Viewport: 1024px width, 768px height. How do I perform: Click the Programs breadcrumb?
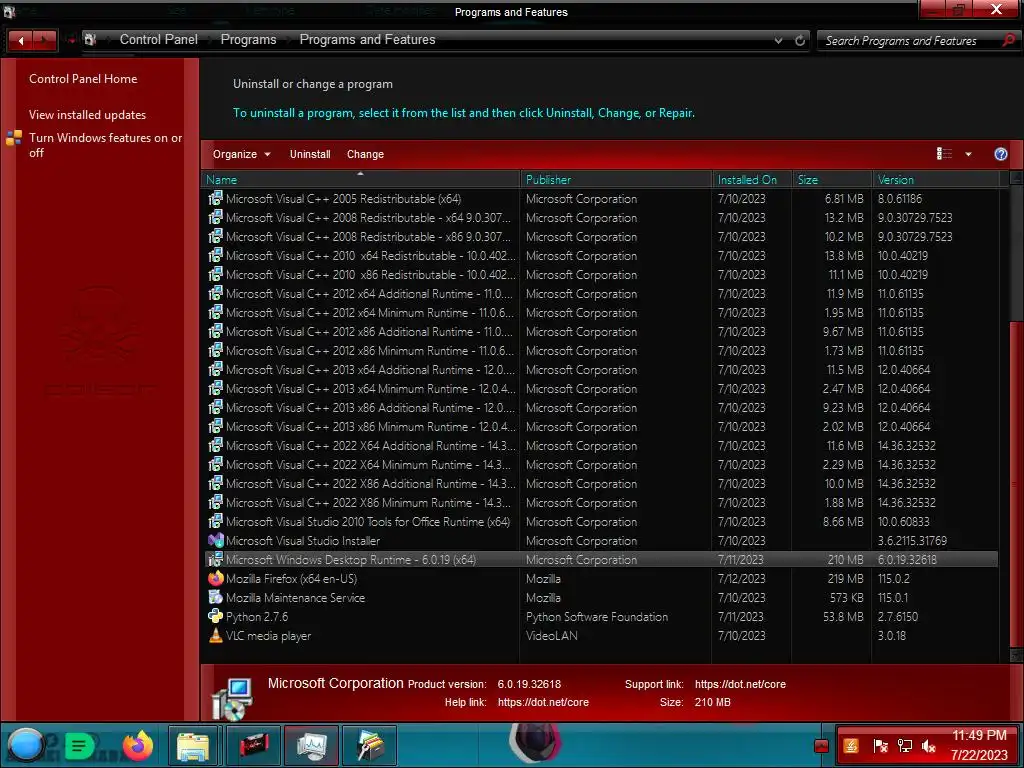tap(248, 40)
